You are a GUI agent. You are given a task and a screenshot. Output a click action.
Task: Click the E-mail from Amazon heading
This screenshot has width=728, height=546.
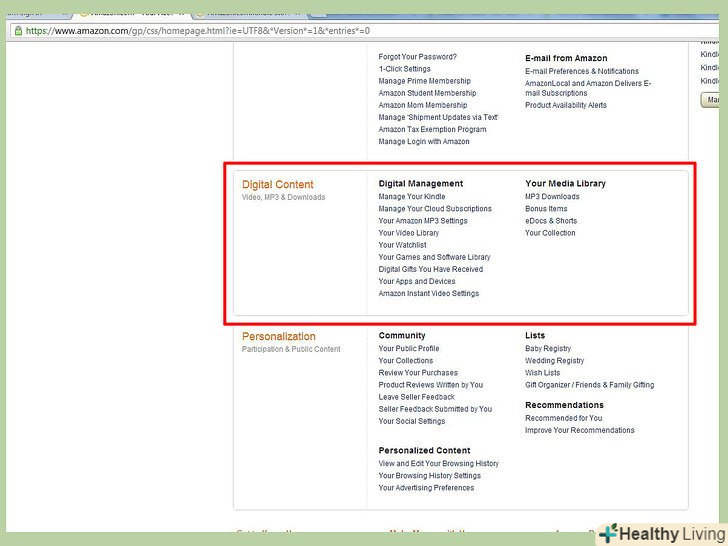coord(566,58)
